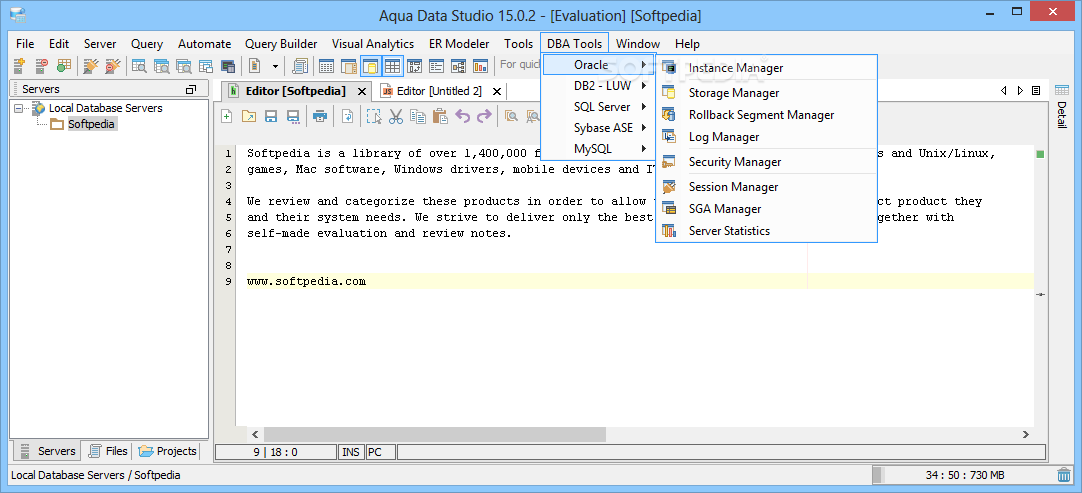
Task: Click the Cut scissors icon
Action: (396, 116)
